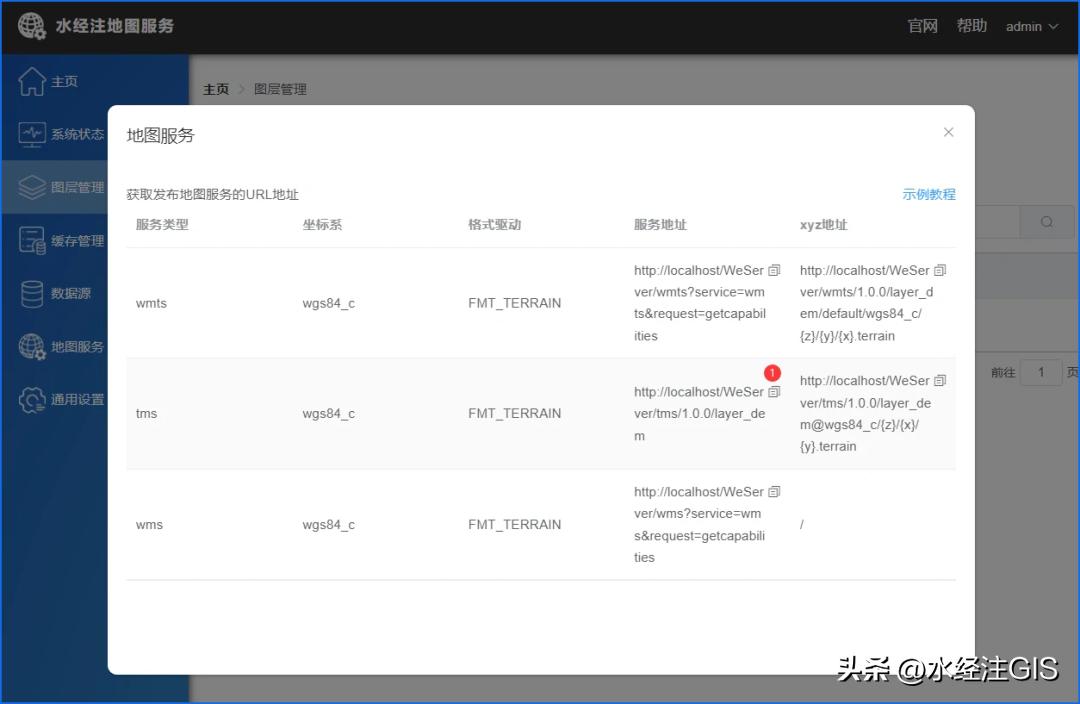1080x704 pixels.
Task: Copy the tms xyz address URL
Action: (x=938, y=380)
